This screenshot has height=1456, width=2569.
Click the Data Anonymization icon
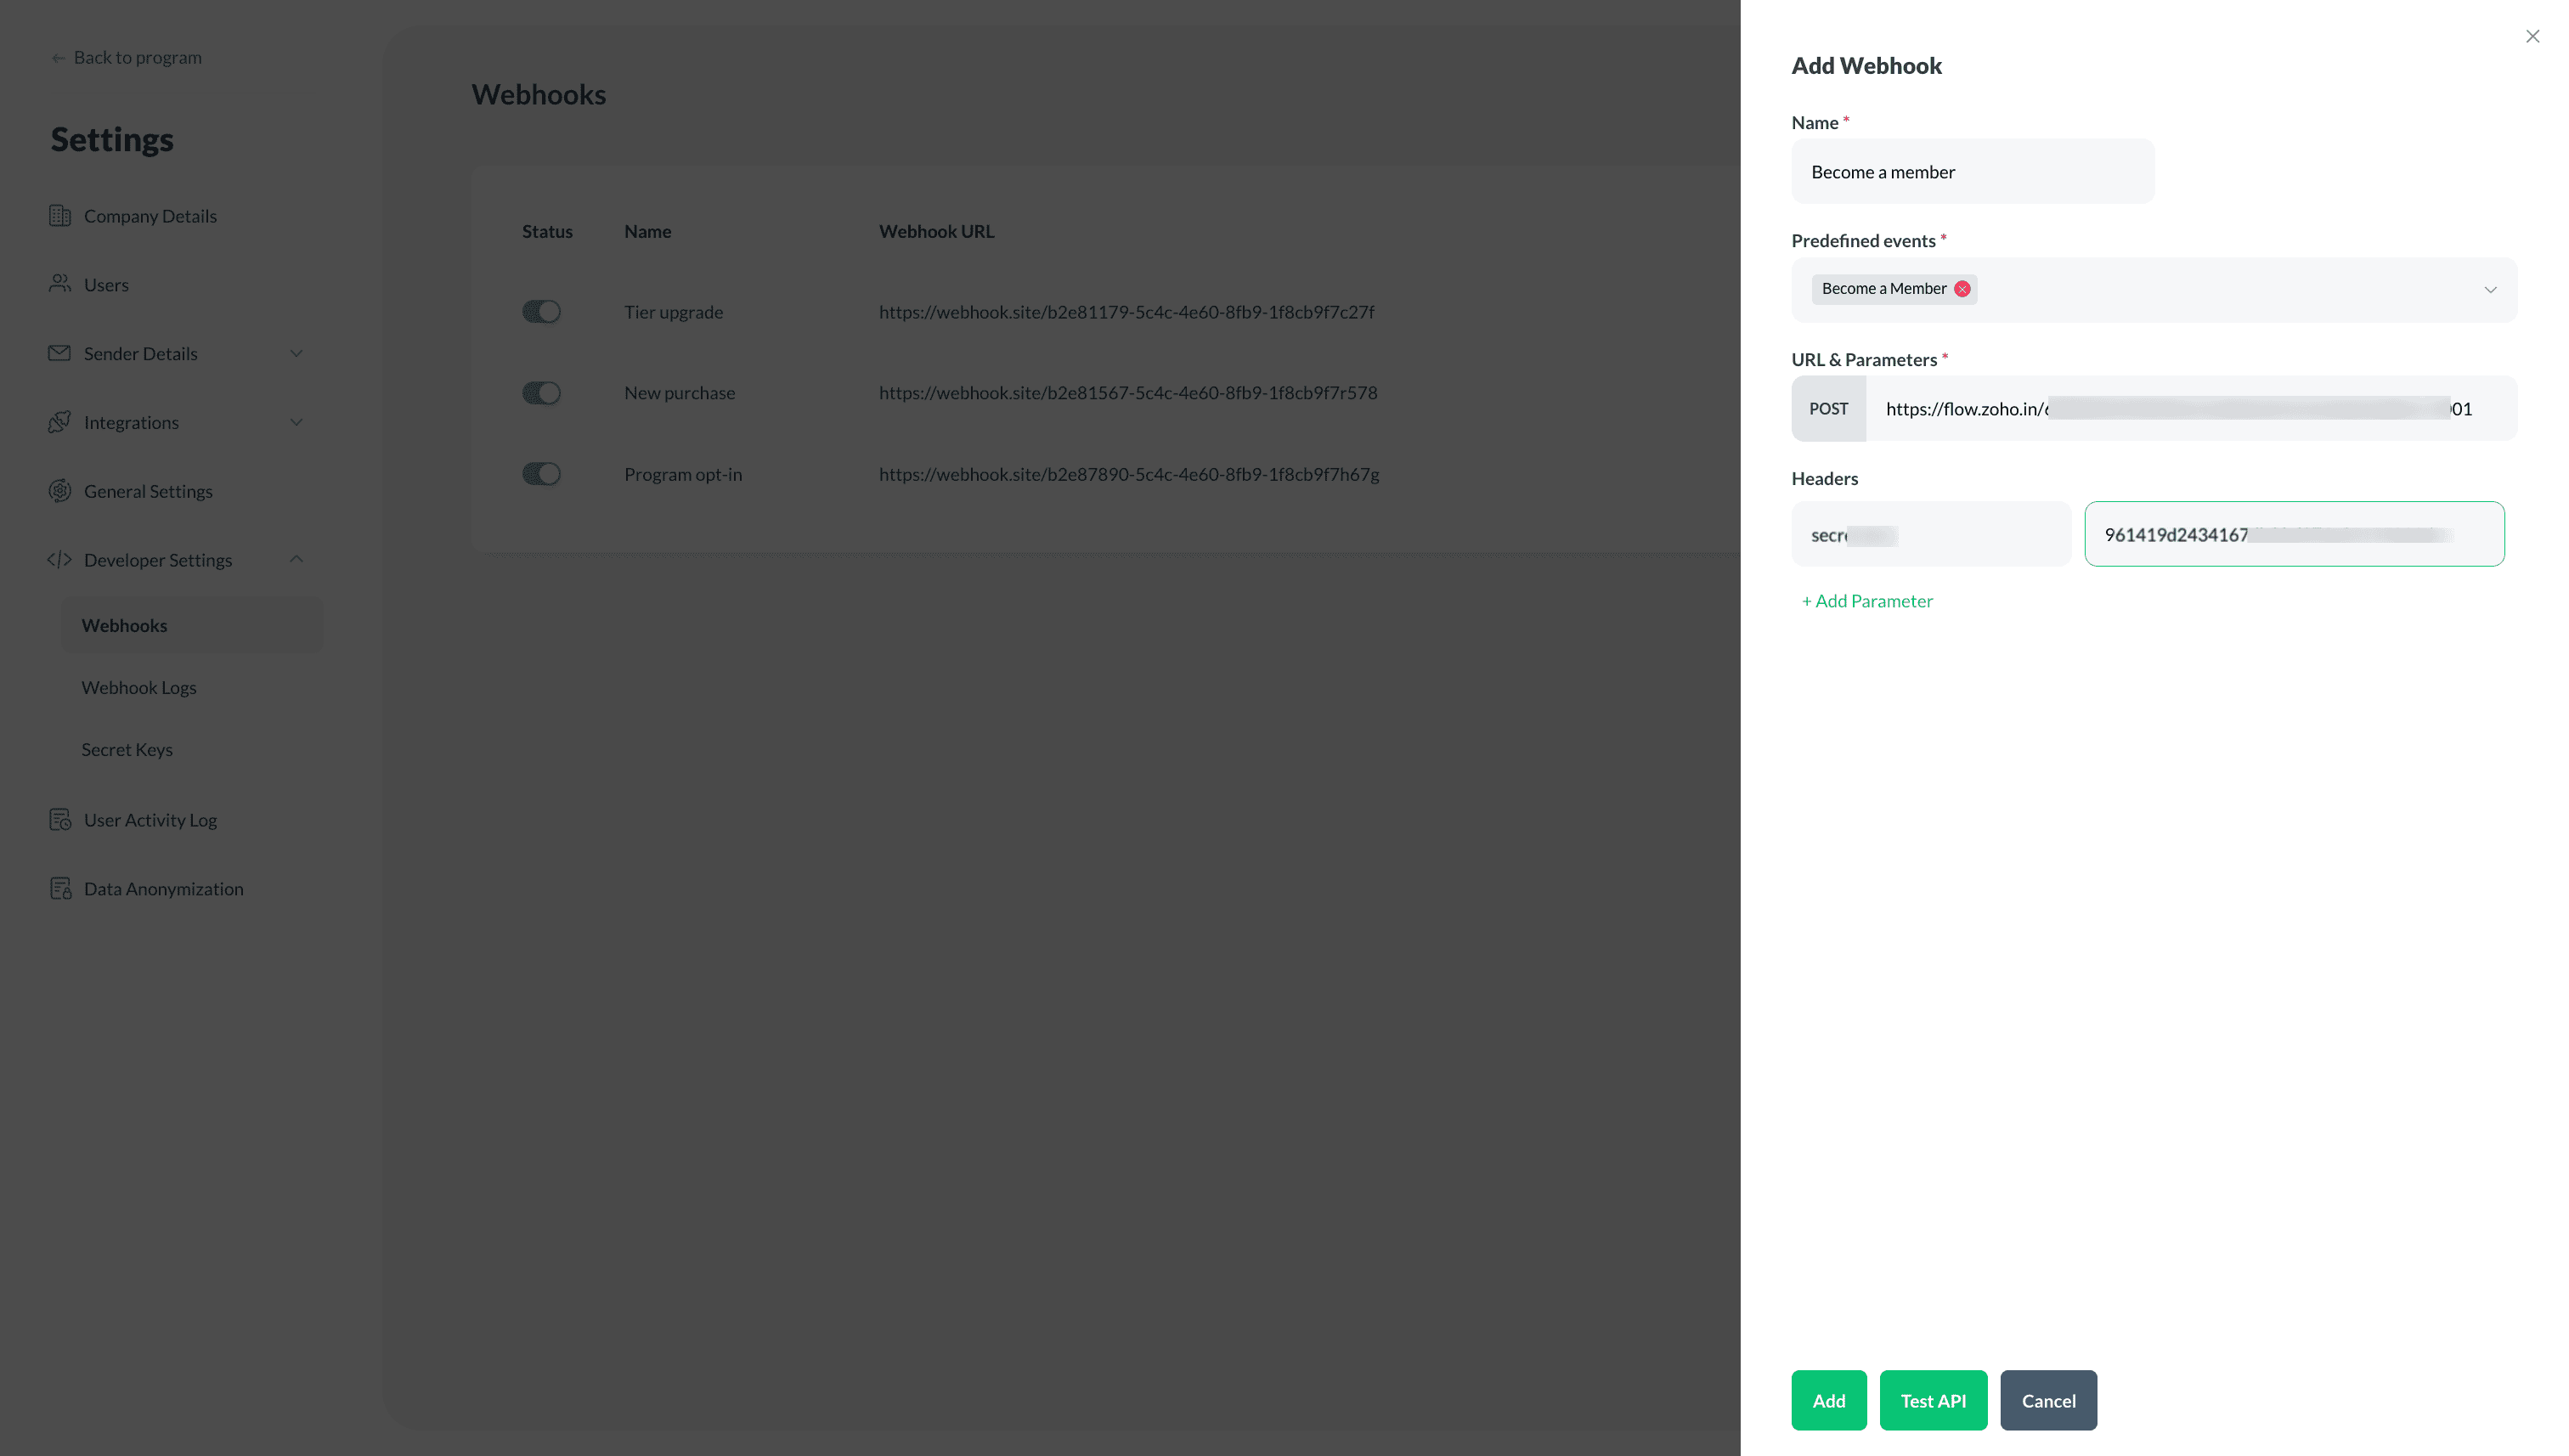[x=60, y=888]
